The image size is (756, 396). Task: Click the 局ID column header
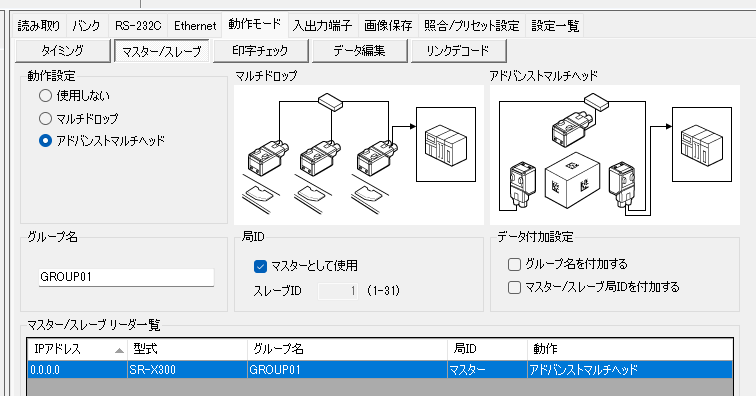tap(487, 349)
